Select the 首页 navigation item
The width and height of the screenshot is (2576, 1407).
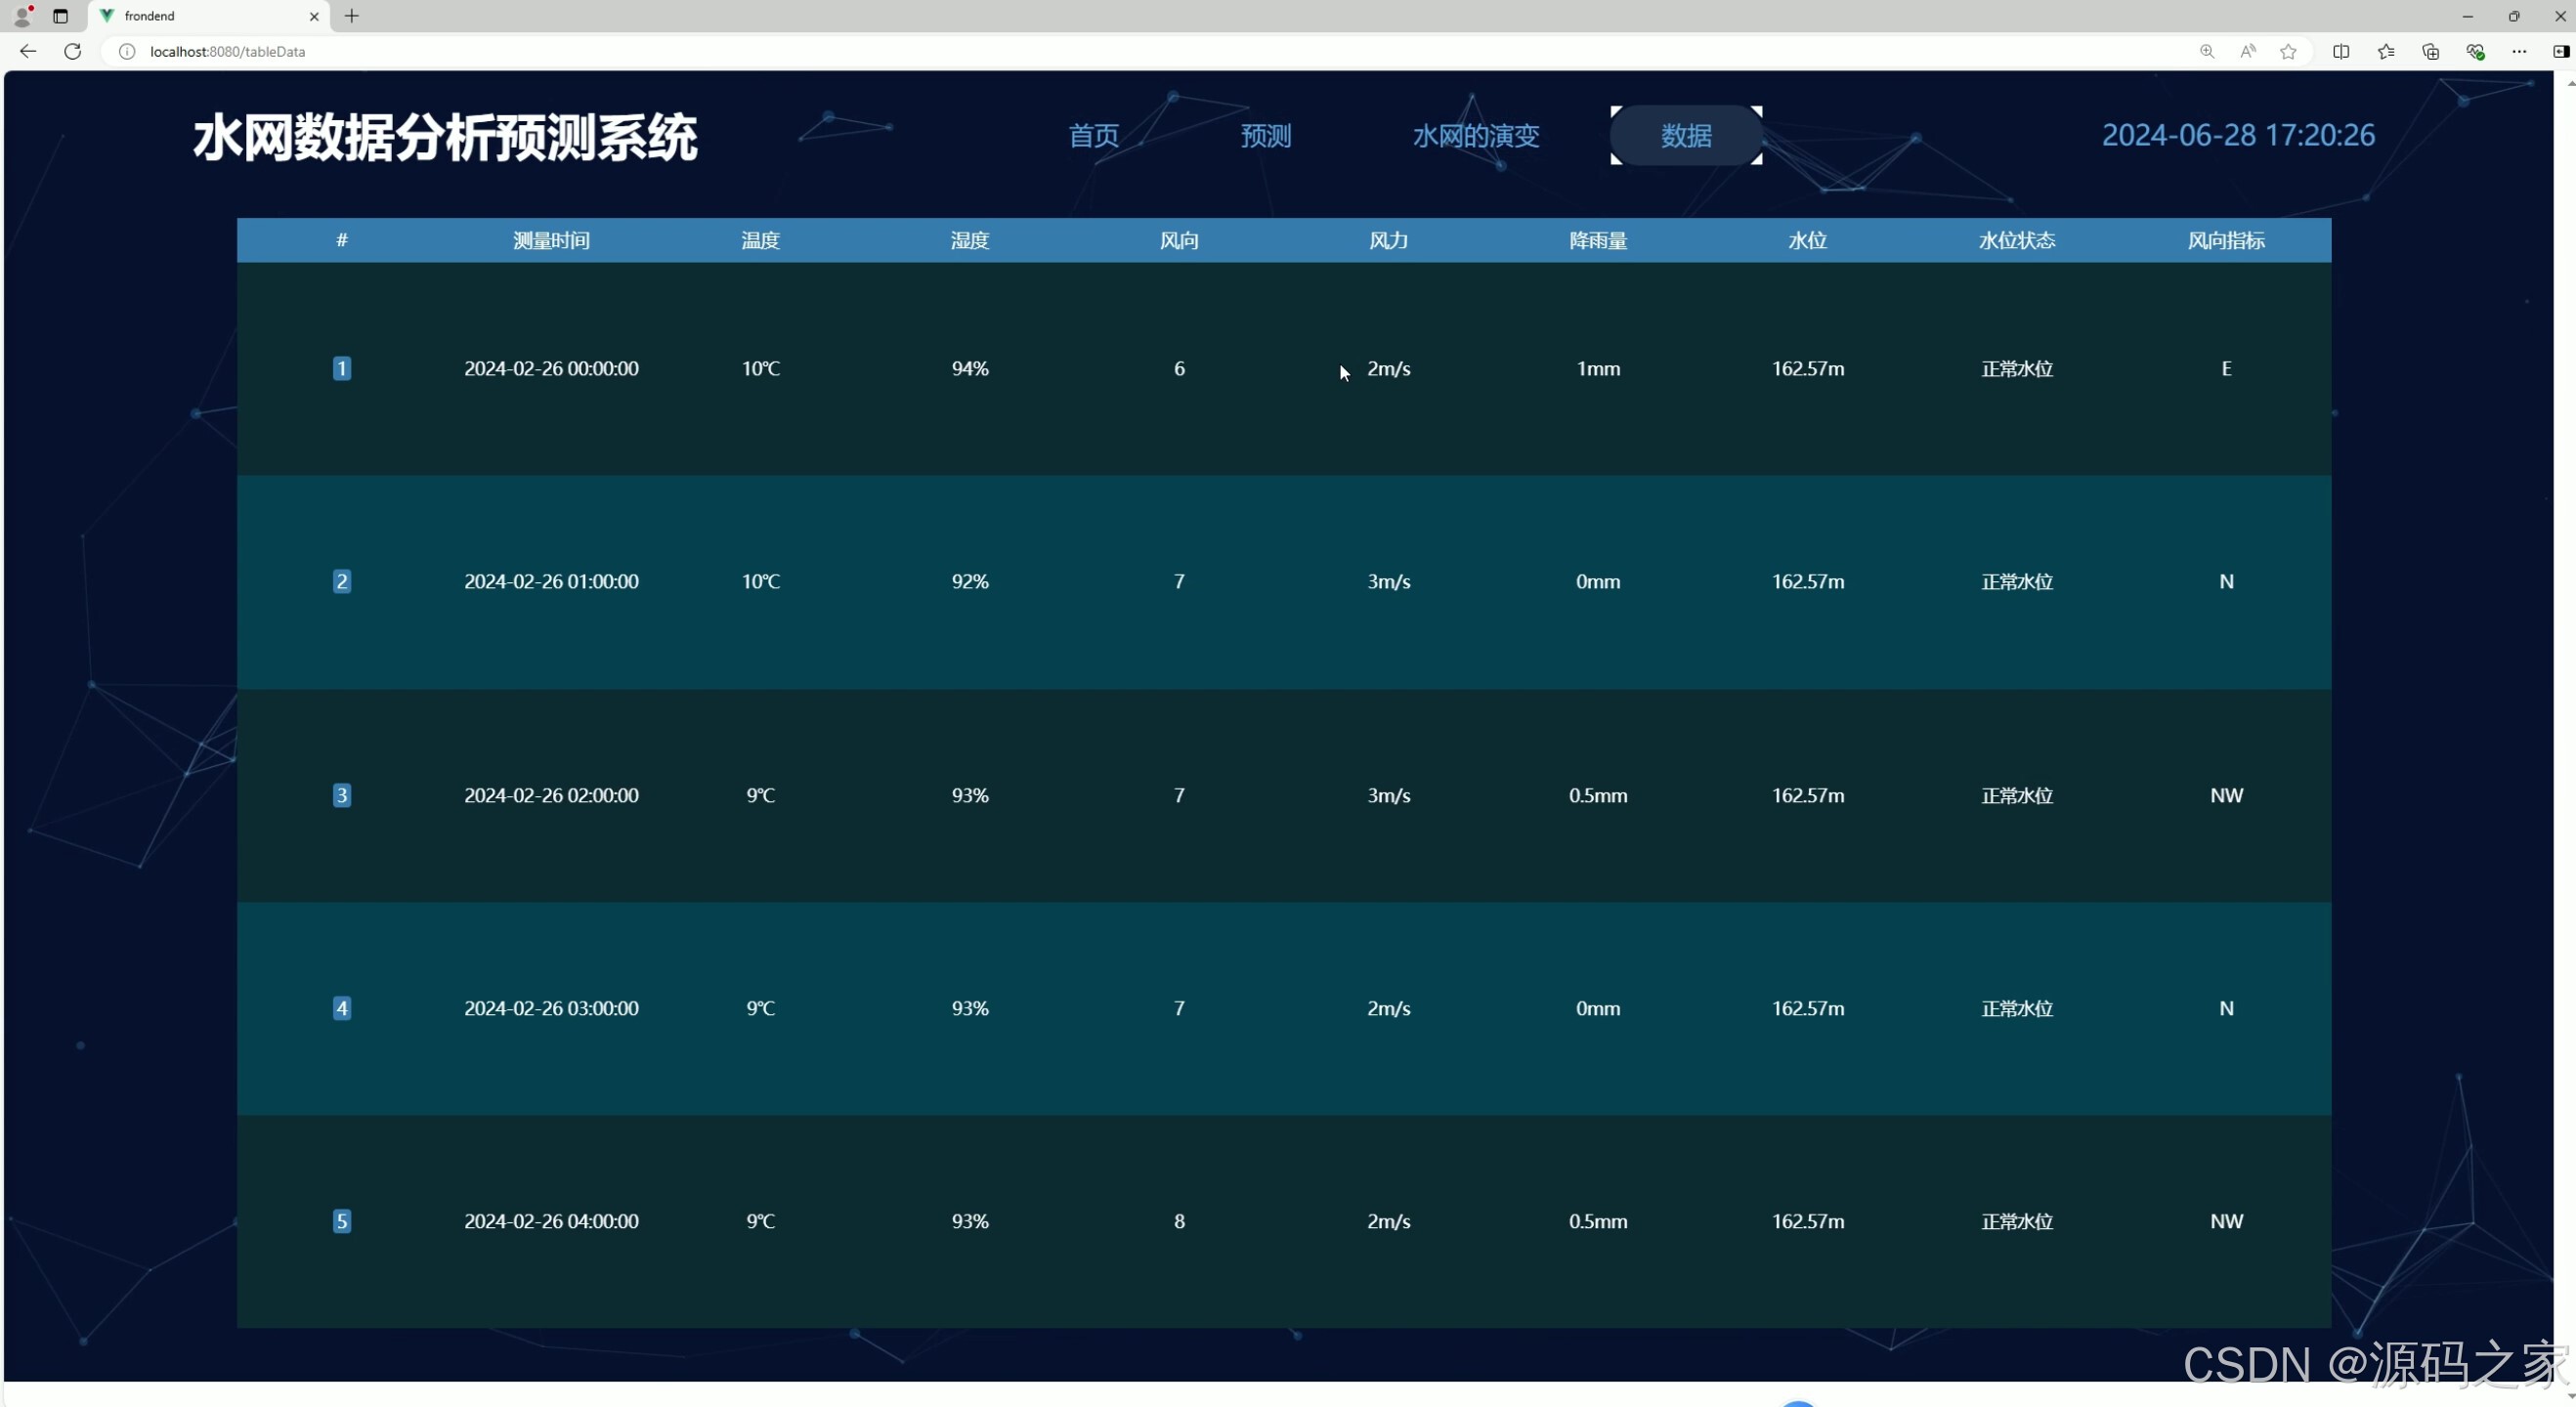coord(1092,136)
